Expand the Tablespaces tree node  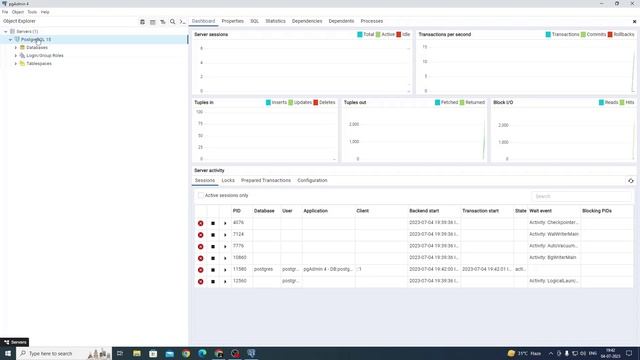16,64
